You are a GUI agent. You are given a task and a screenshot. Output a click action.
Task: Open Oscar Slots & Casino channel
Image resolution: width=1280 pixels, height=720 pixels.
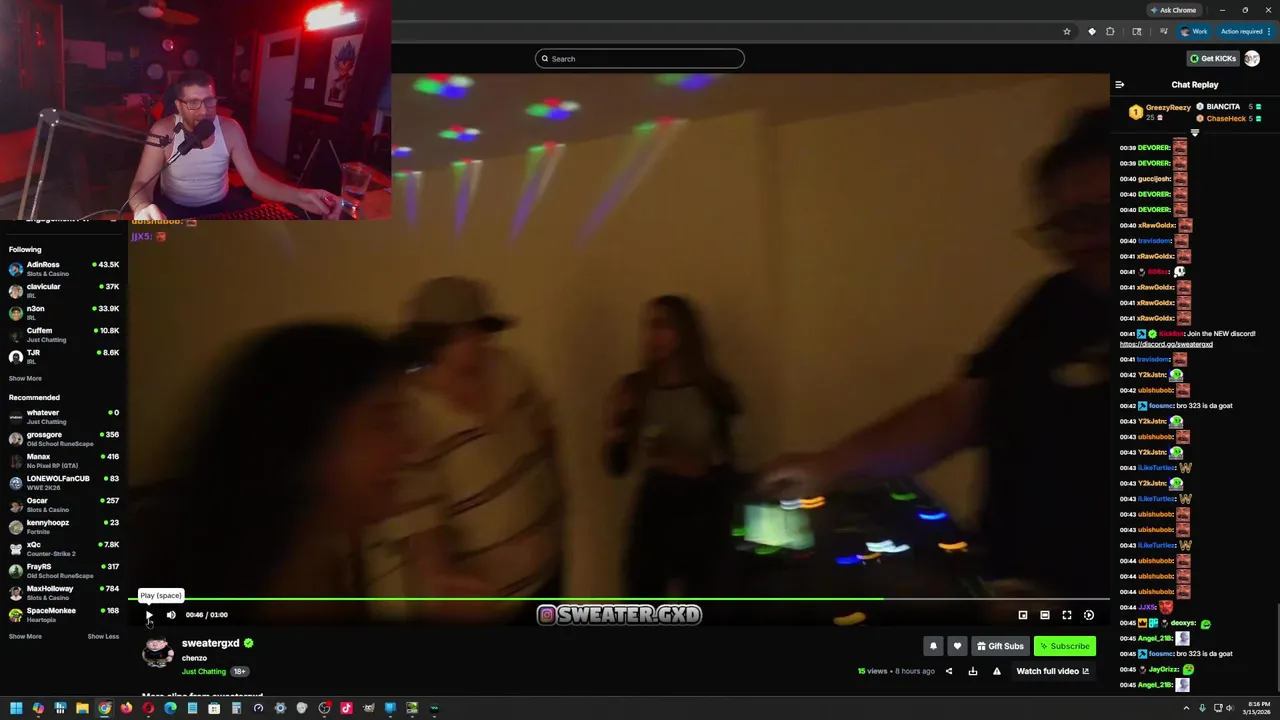pos(64,505)
